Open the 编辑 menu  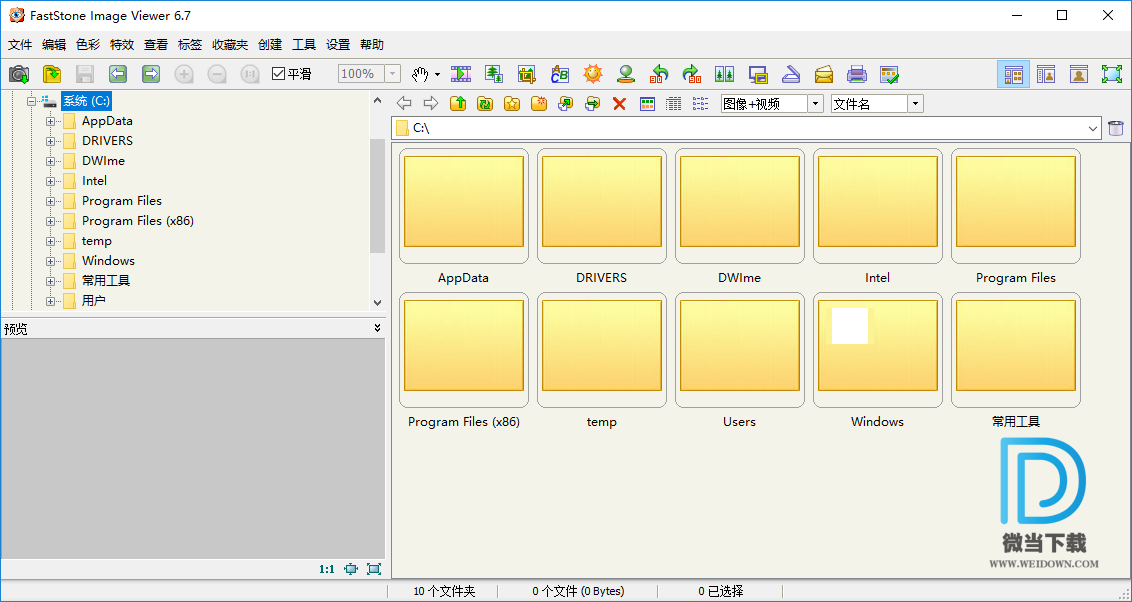pos(54,45)
